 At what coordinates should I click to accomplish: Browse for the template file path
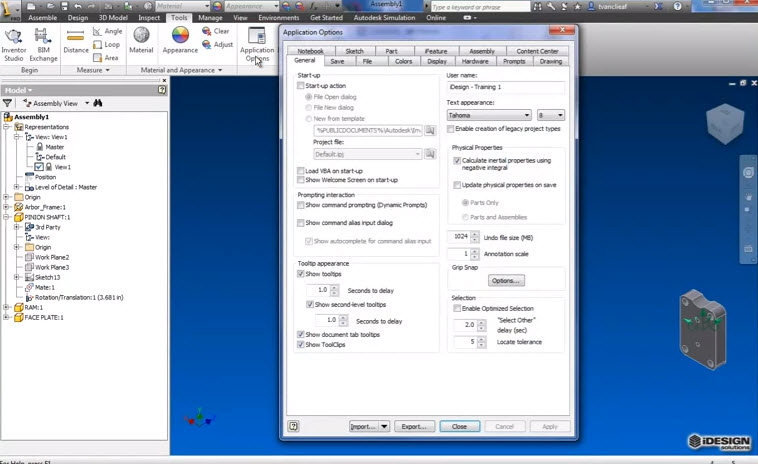(430, 130)
